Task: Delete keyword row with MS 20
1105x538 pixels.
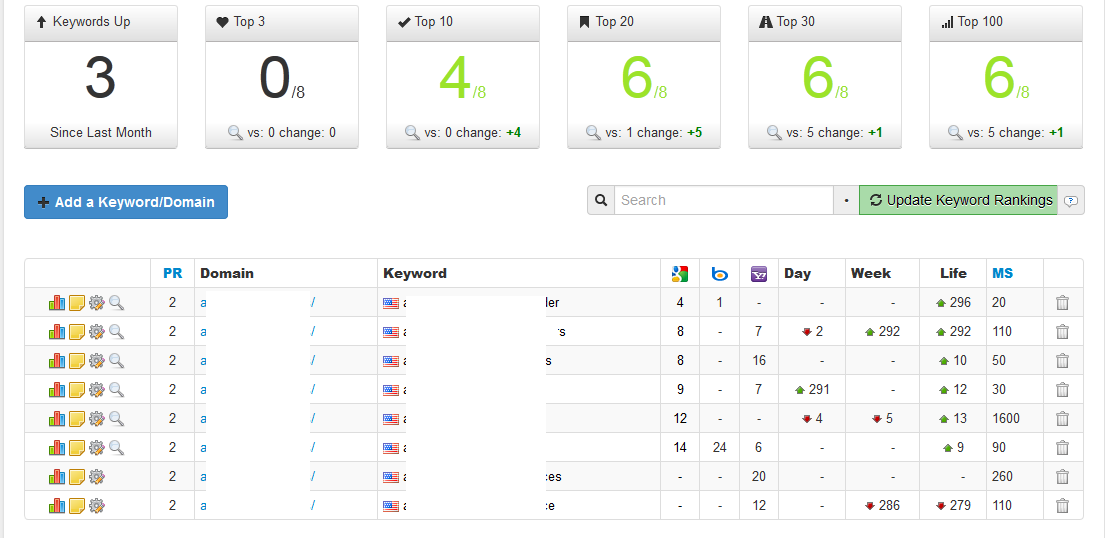Action: 1062,302
